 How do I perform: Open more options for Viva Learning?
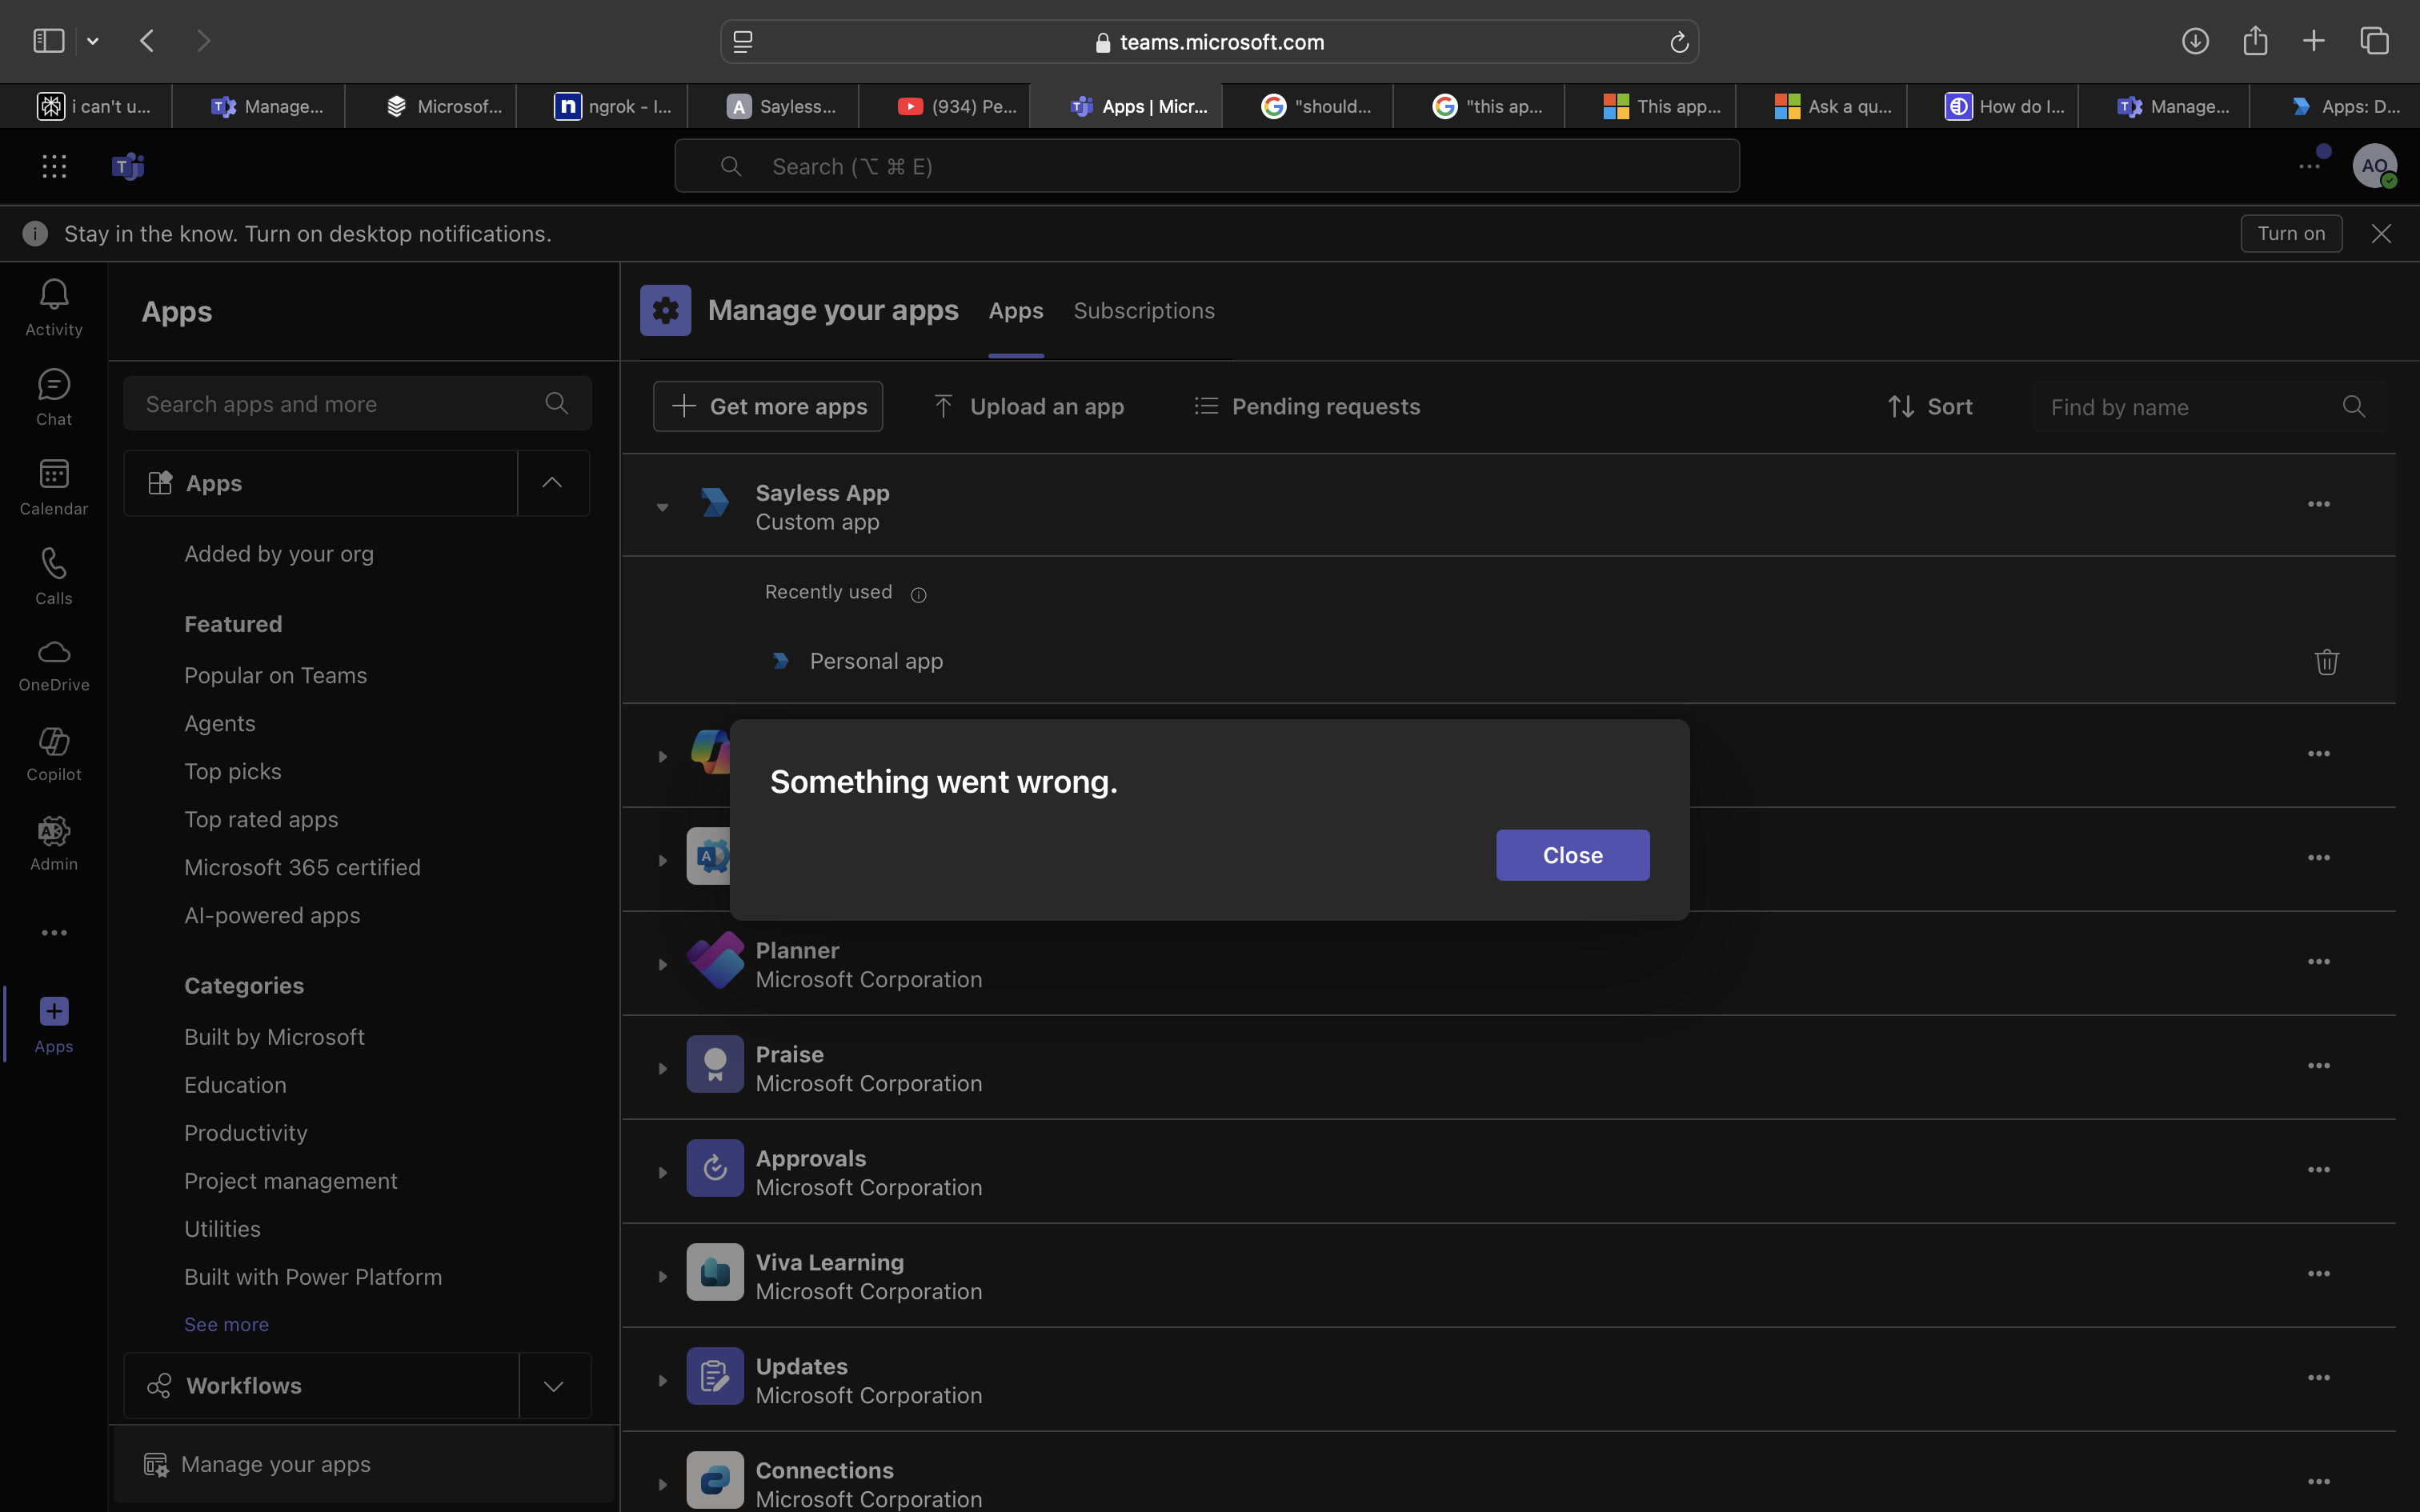tap(2318, 1274)
